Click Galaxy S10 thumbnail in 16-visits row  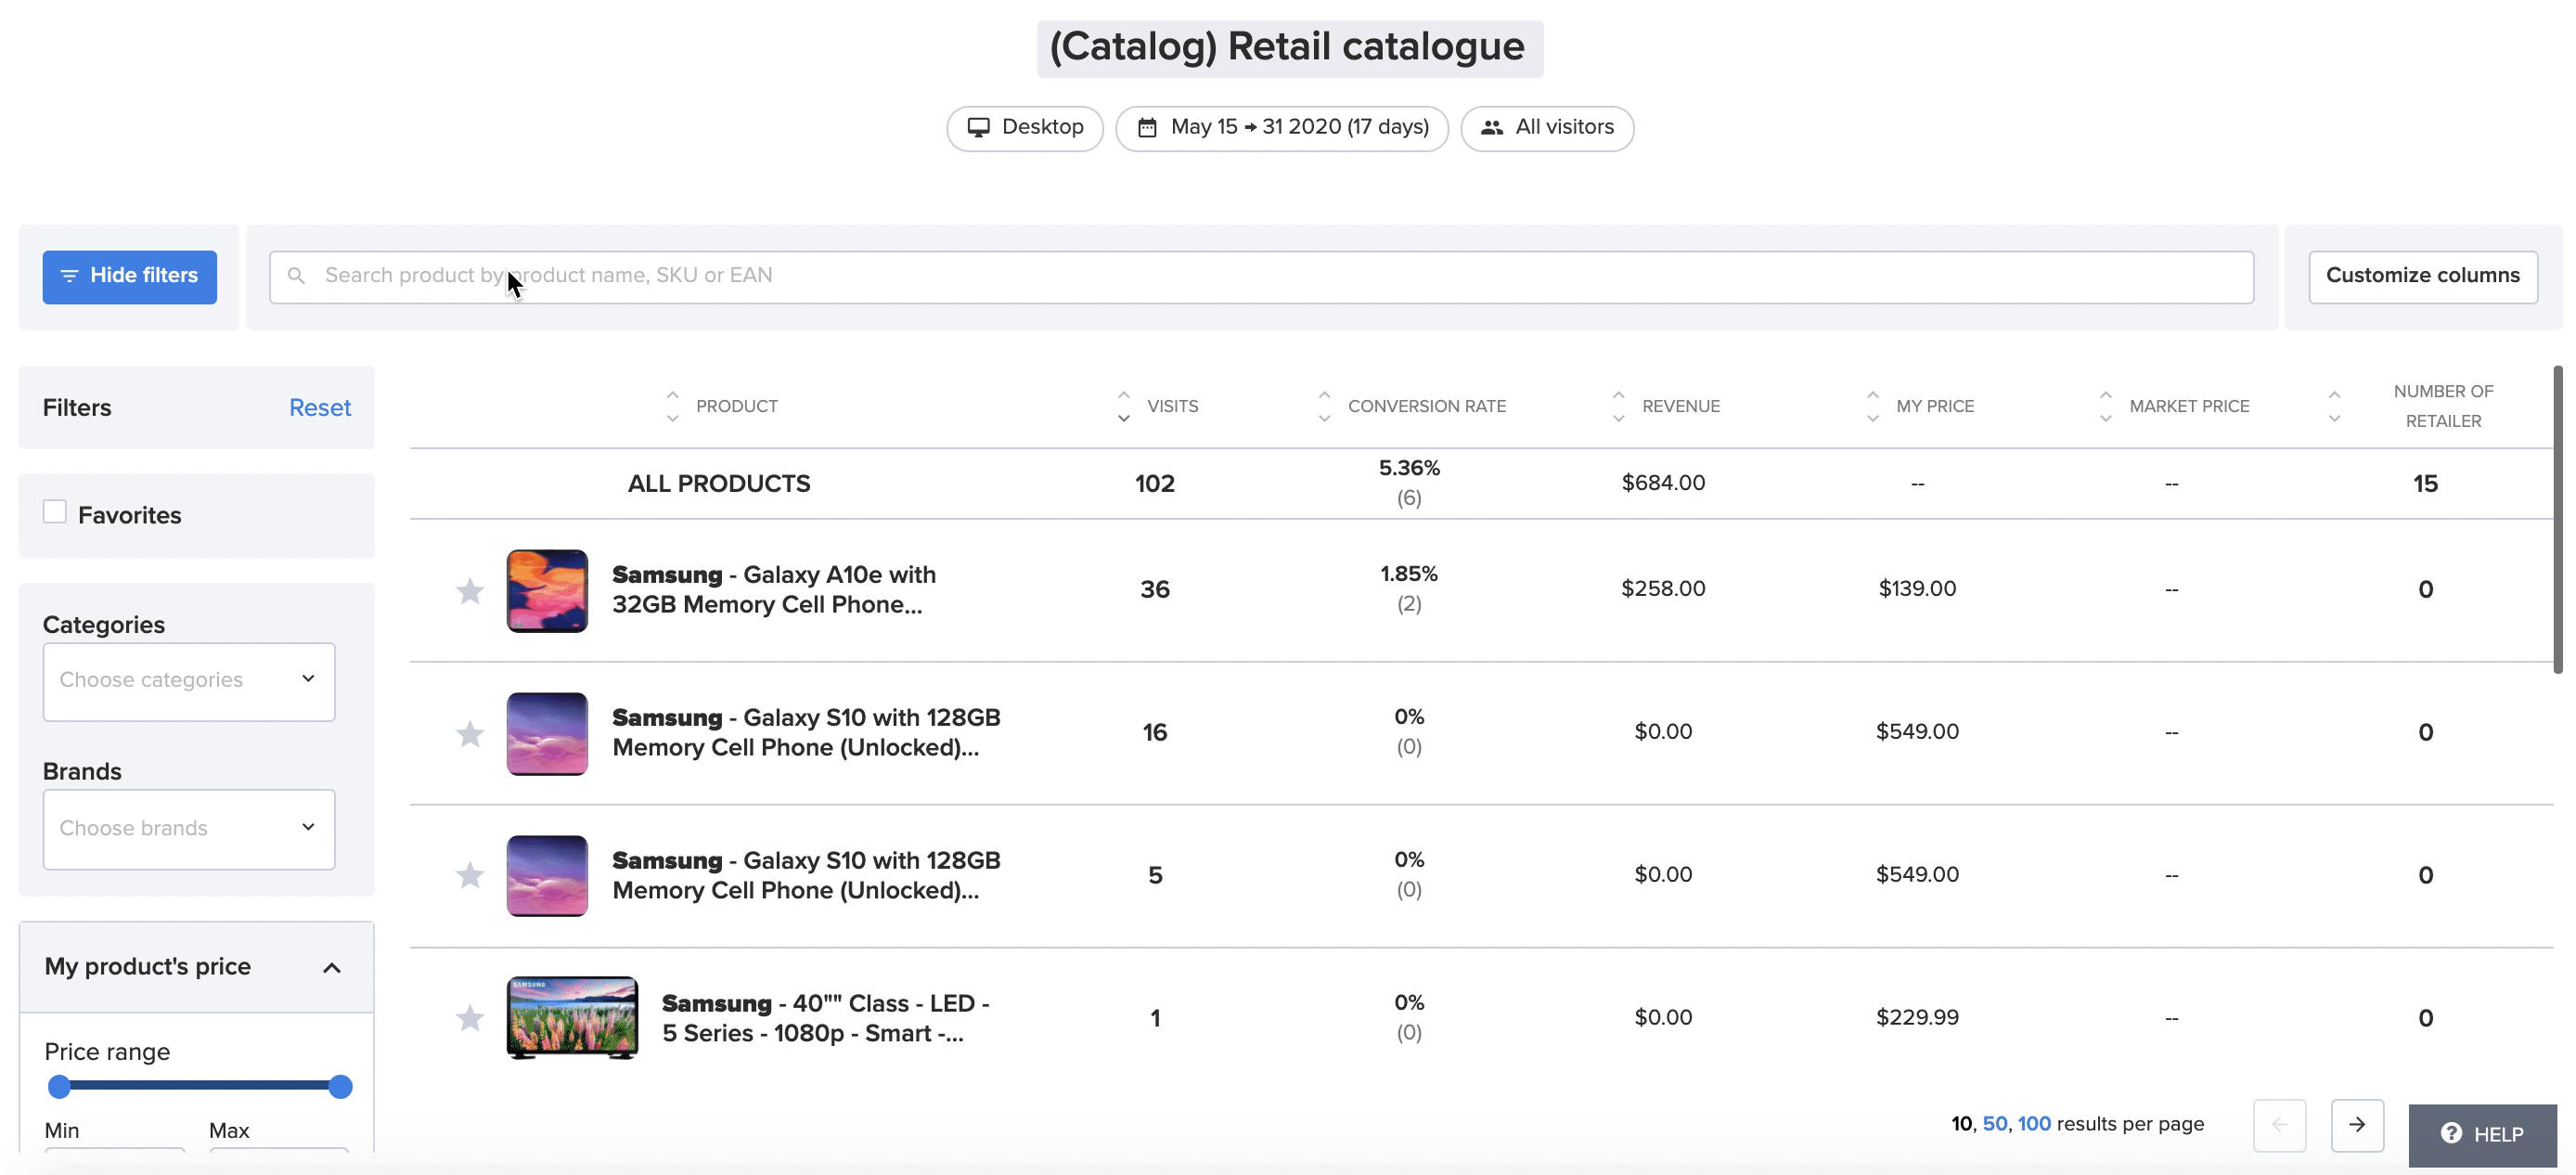pos(547,733)
